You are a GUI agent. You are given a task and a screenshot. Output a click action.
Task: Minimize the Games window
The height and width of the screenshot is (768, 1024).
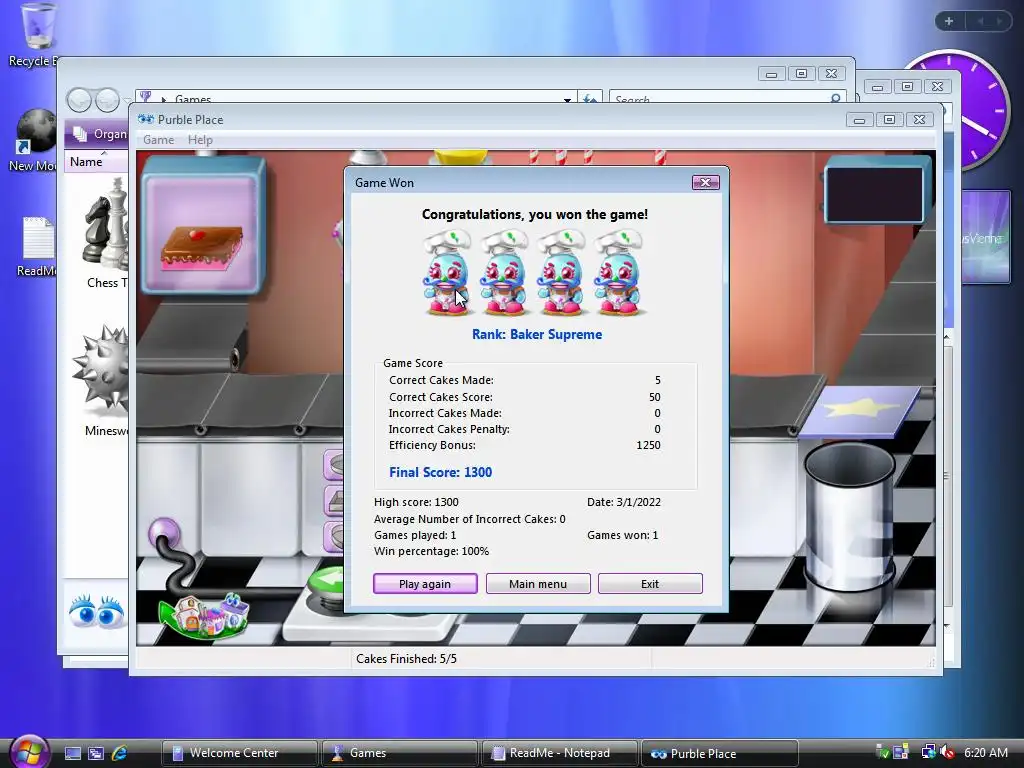click(x=771, y=74)
